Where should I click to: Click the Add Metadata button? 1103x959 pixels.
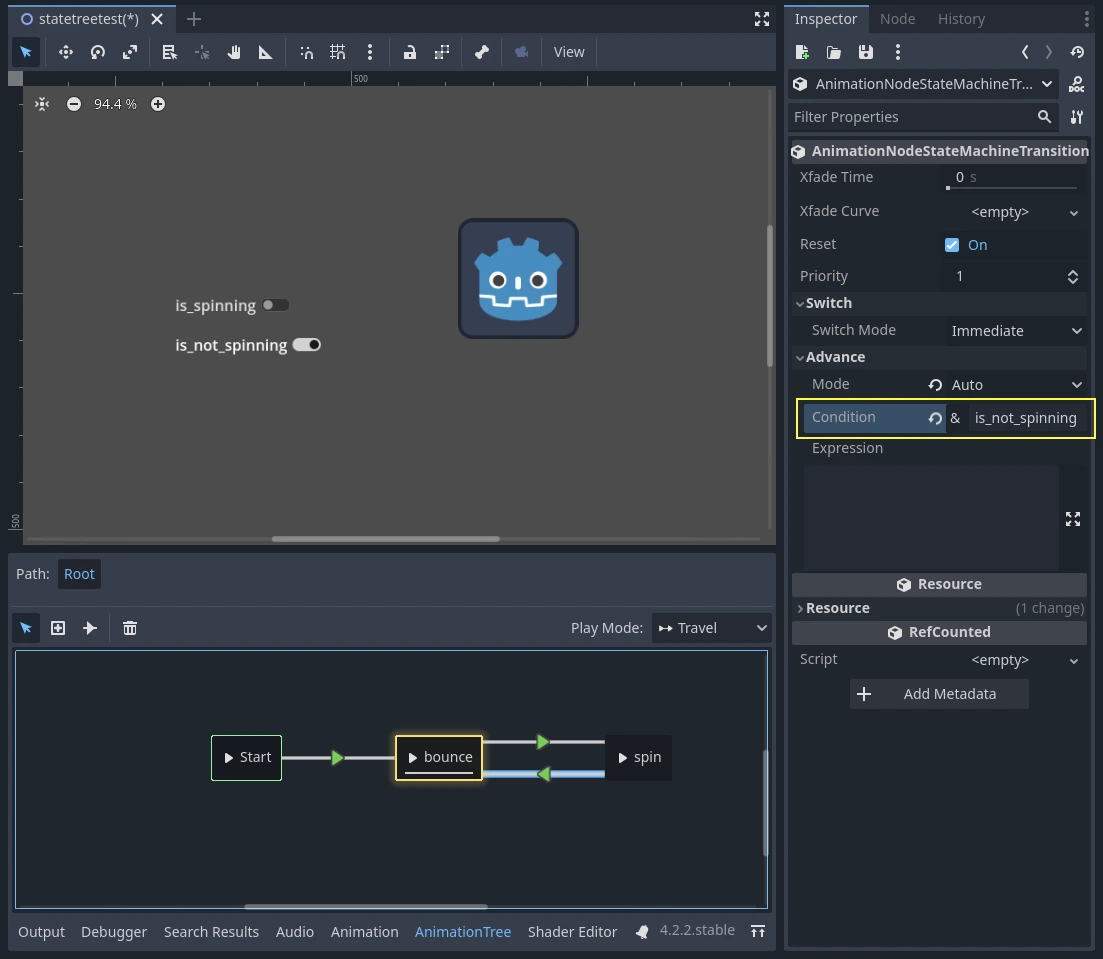point(938,694)
